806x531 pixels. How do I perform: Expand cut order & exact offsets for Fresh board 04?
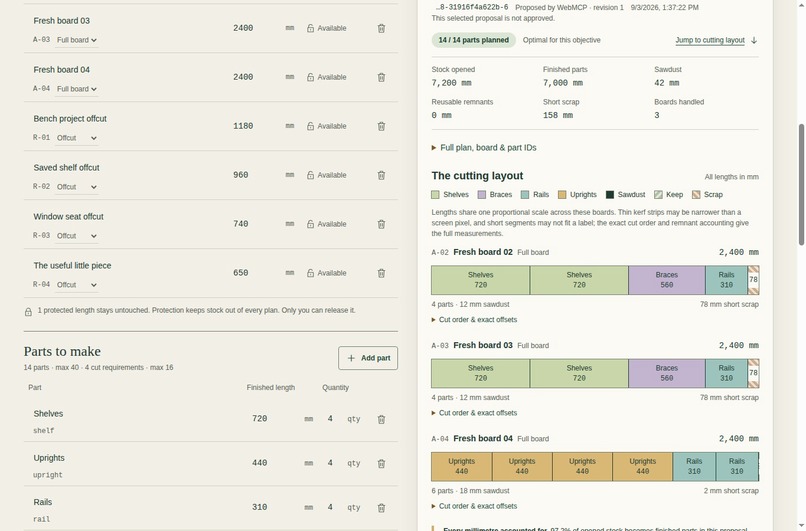[474, 506]
